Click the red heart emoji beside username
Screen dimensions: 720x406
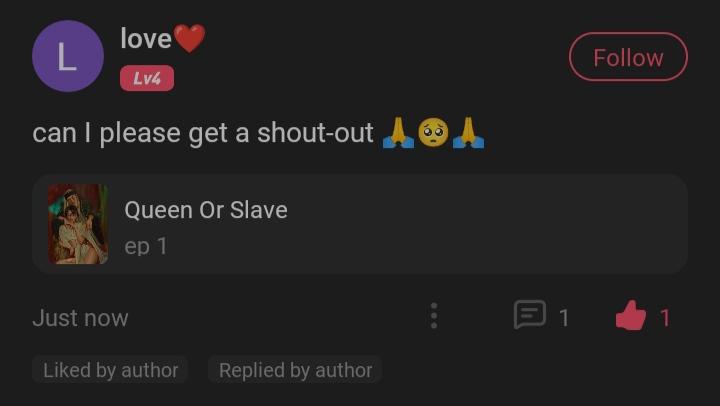[190, 39]
